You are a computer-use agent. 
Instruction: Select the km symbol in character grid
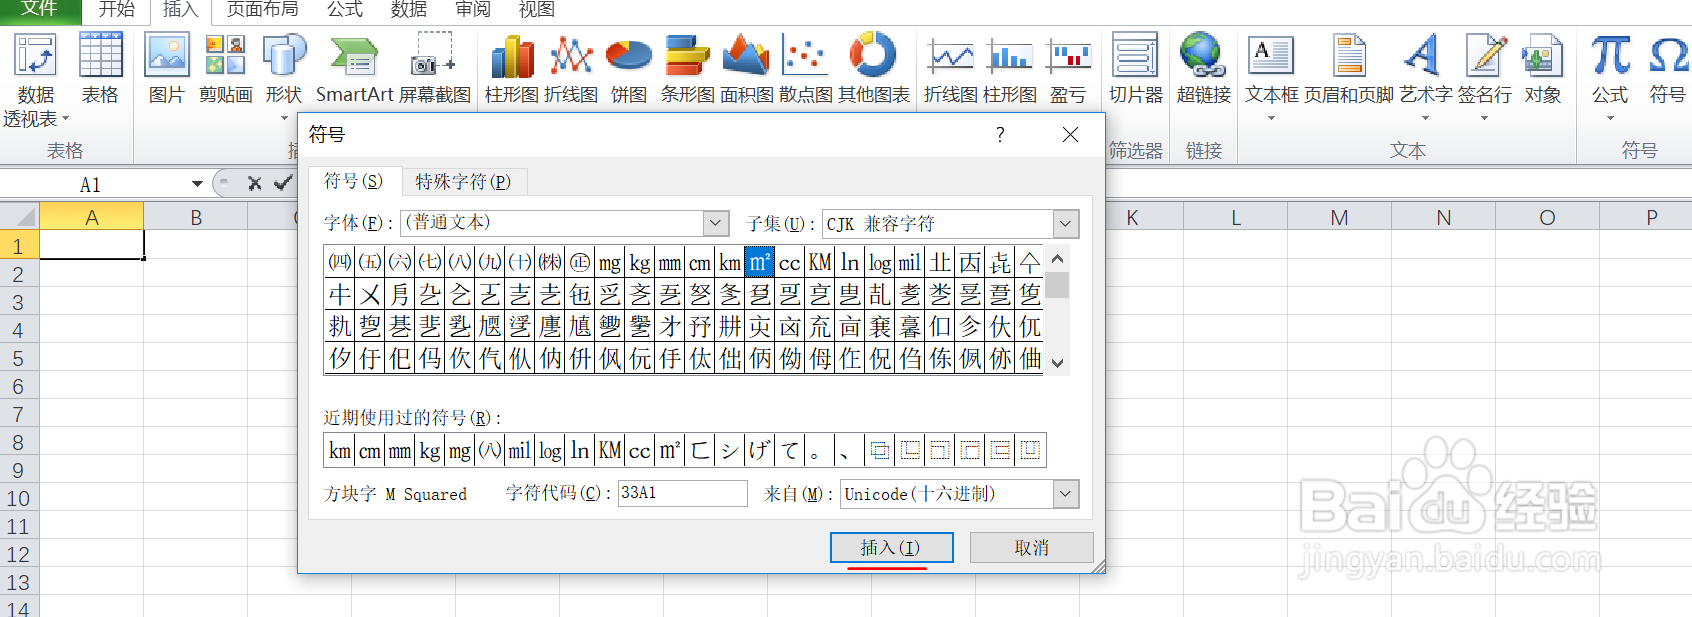(730, 262)
